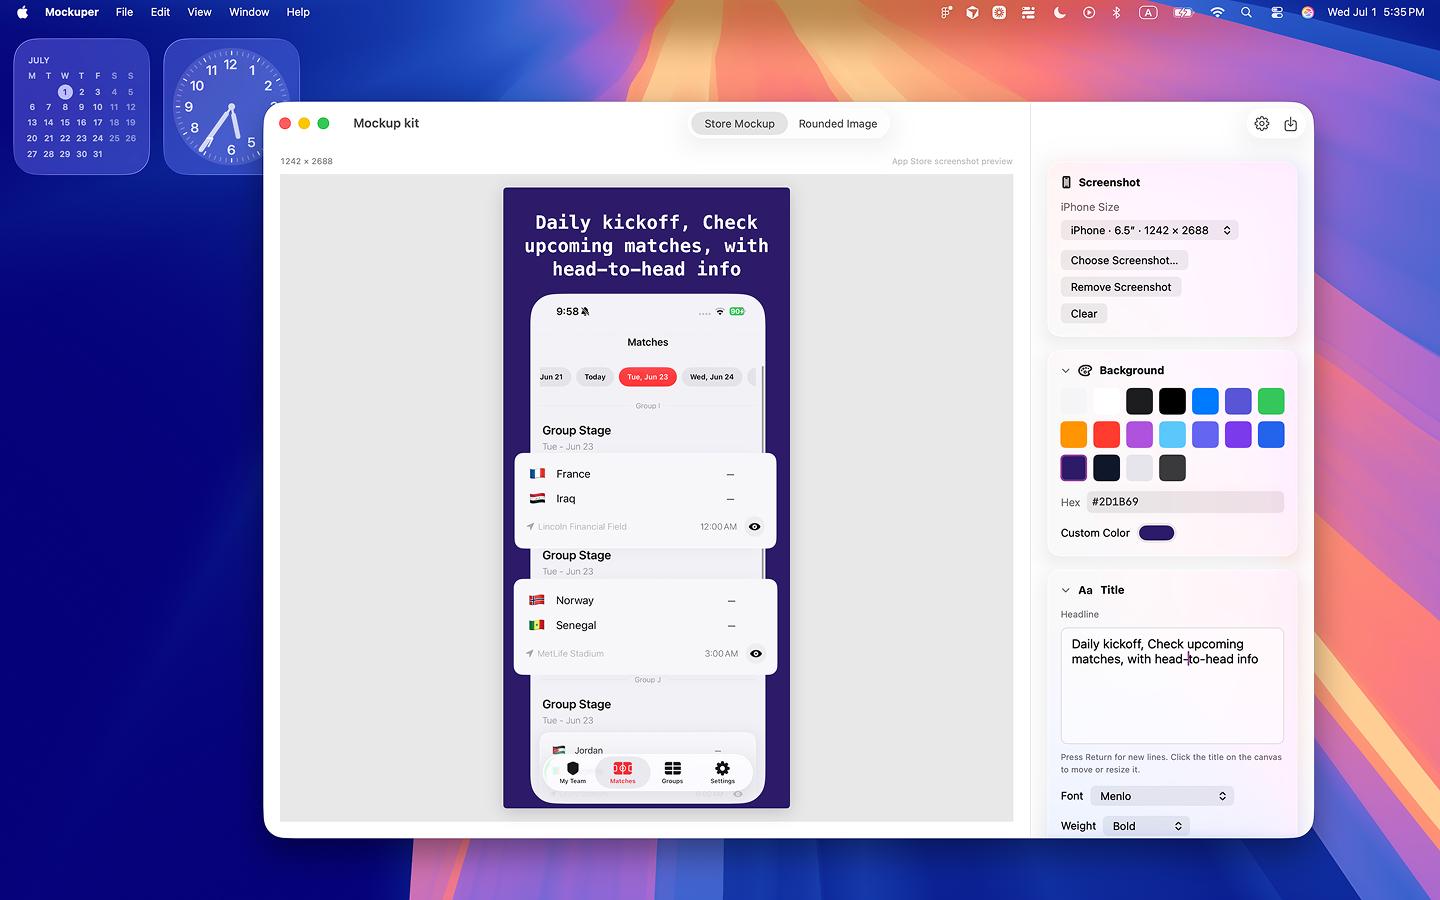Click the battery status icon
The height and width of the screenshot is (900, 1440).
(x=1183, y=12)
